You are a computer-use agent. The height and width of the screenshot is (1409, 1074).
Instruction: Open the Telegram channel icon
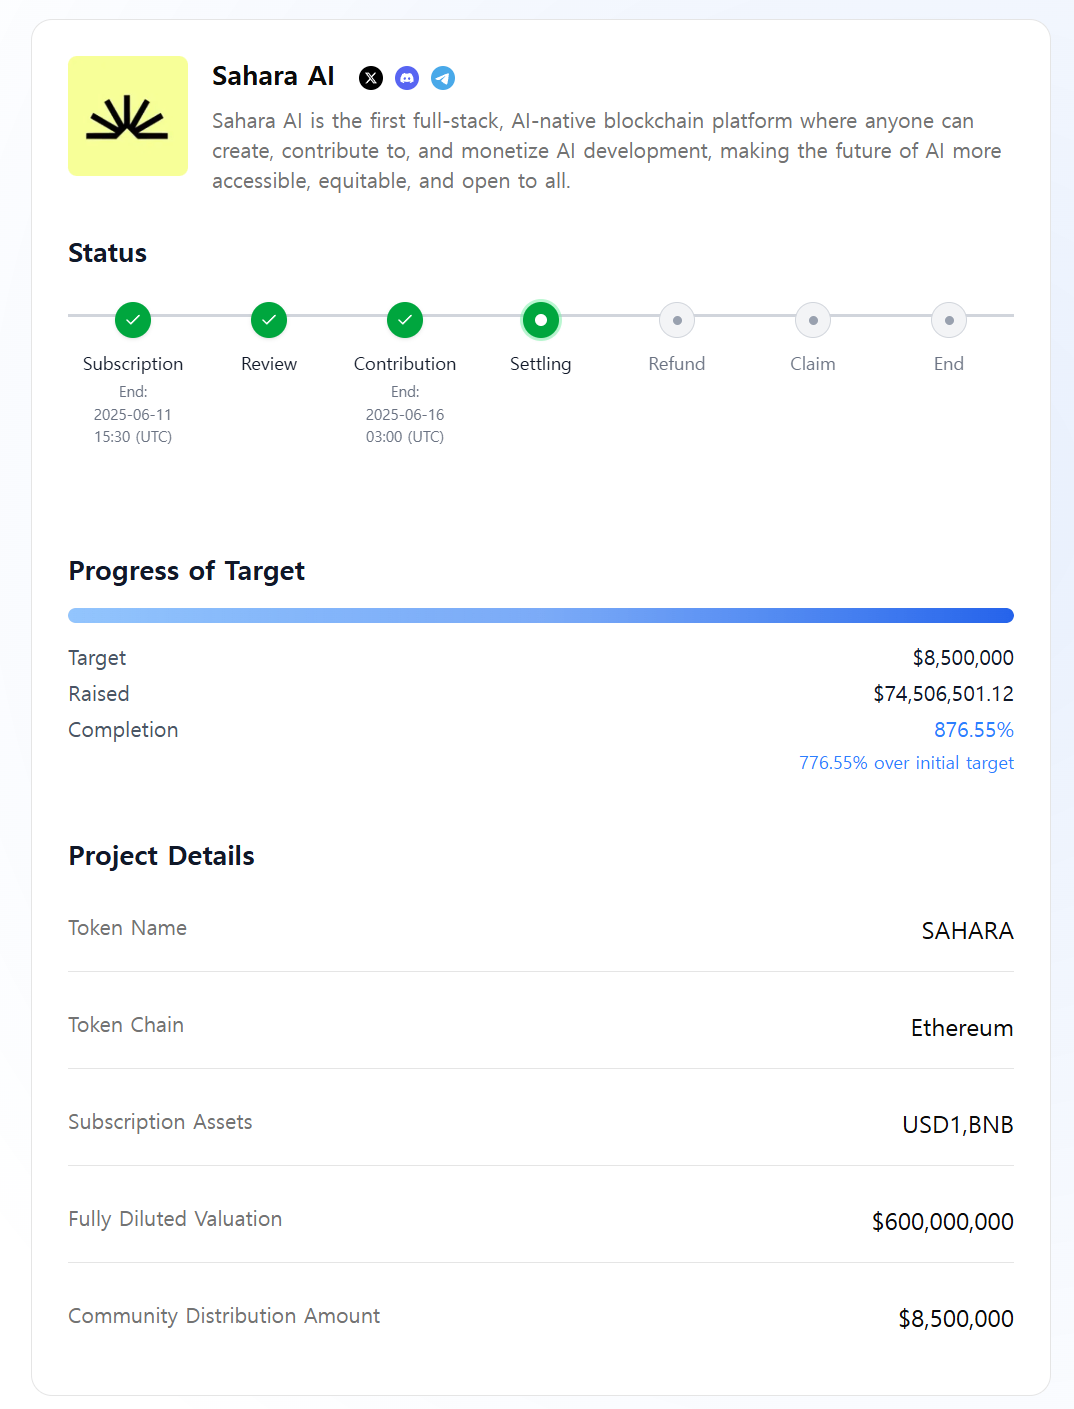(x=443, y=78)
